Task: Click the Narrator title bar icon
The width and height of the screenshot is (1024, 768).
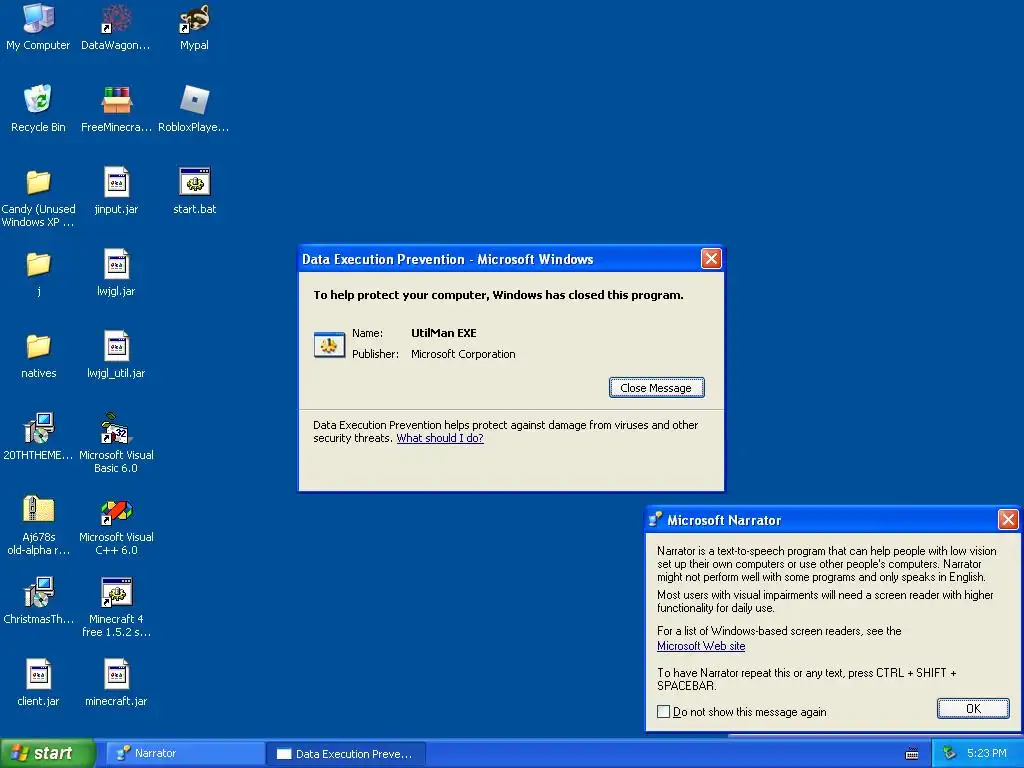Action: click(655, 520)
